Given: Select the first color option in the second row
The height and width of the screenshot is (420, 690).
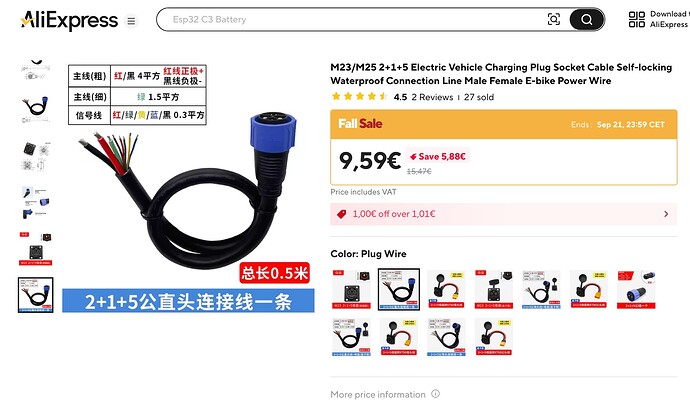Looking at the screenshot, I should click(351, 337).
